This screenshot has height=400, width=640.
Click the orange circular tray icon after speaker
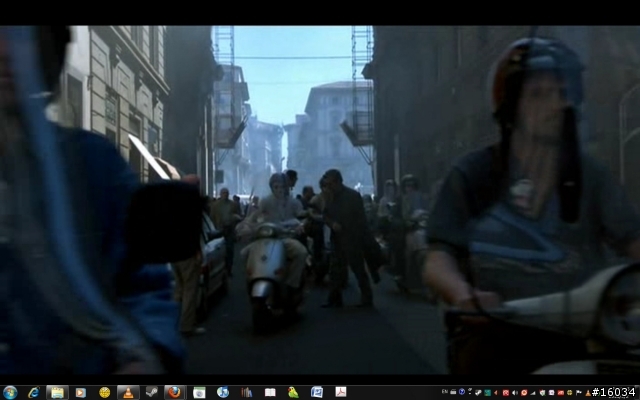click(524, 393)
